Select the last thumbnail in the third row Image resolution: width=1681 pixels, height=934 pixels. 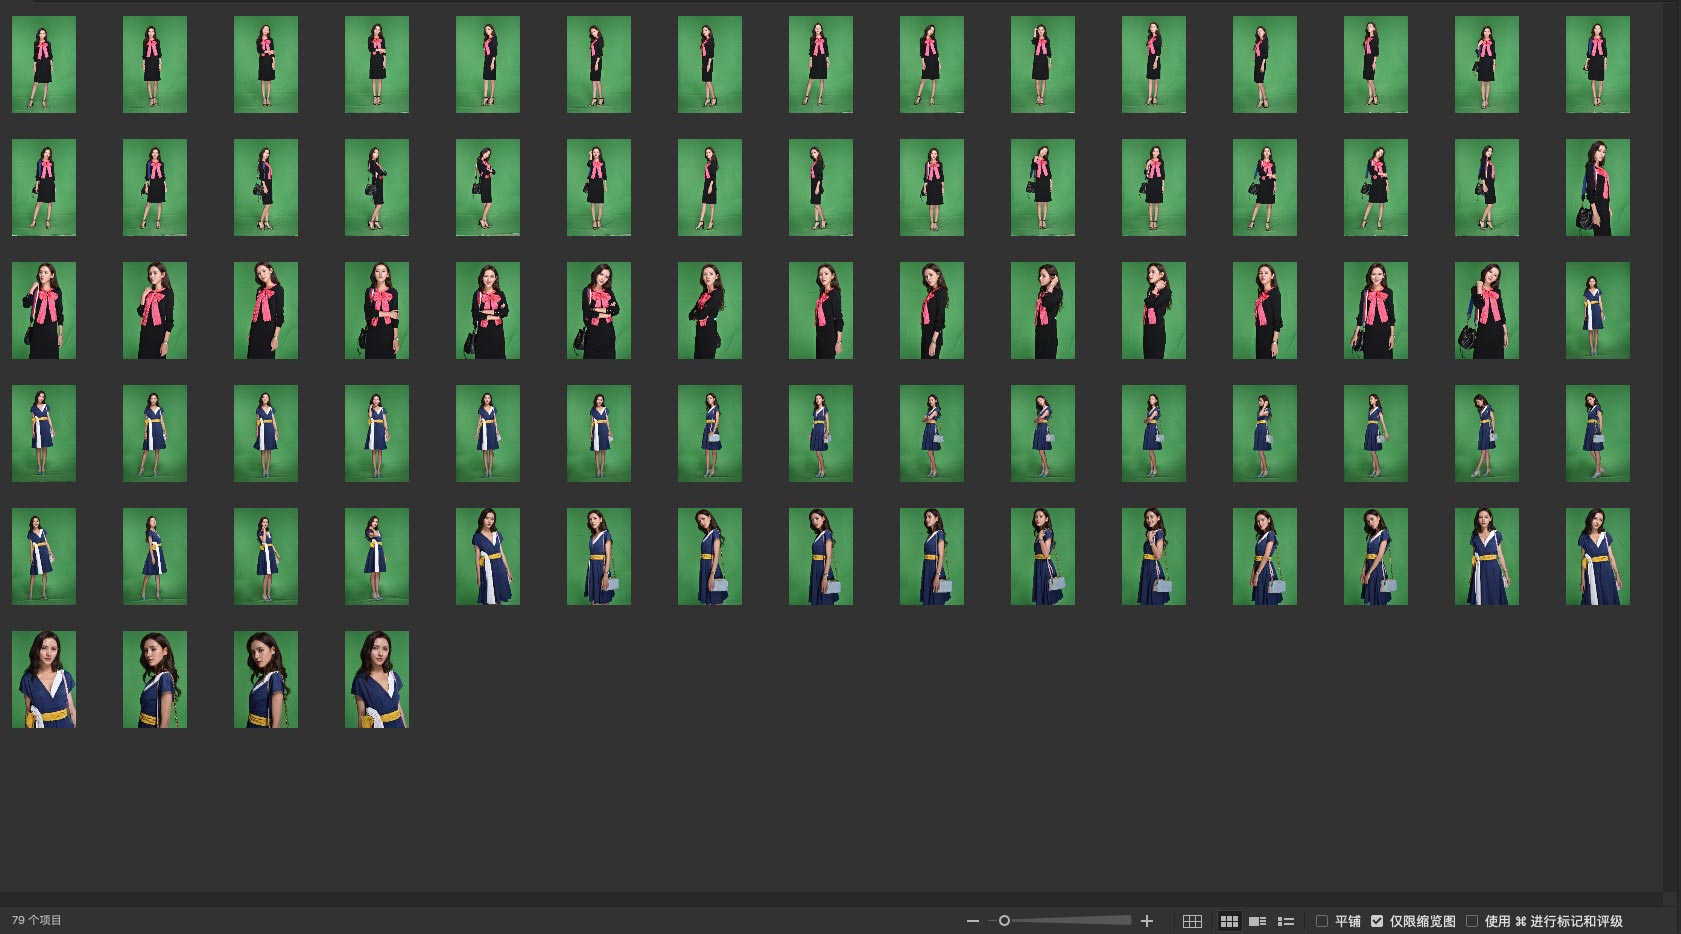click(1597, 310)
